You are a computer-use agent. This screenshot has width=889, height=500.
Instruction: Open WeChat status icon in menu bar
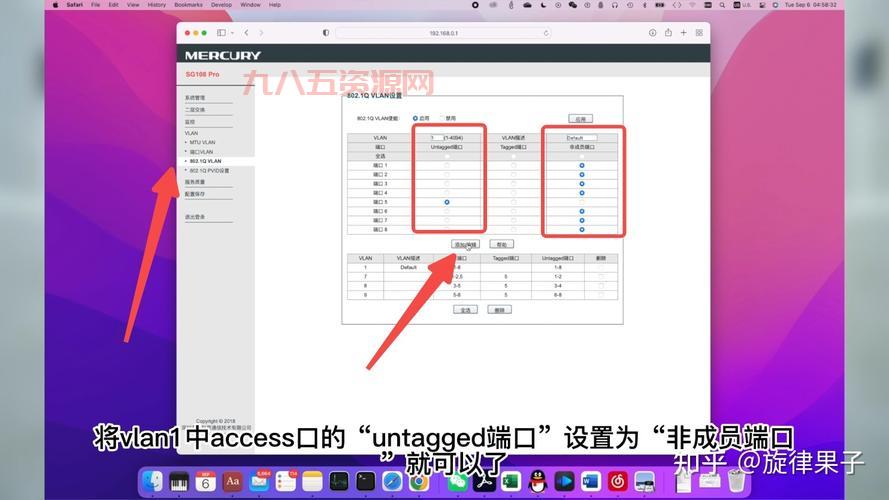tap(573, 5)
